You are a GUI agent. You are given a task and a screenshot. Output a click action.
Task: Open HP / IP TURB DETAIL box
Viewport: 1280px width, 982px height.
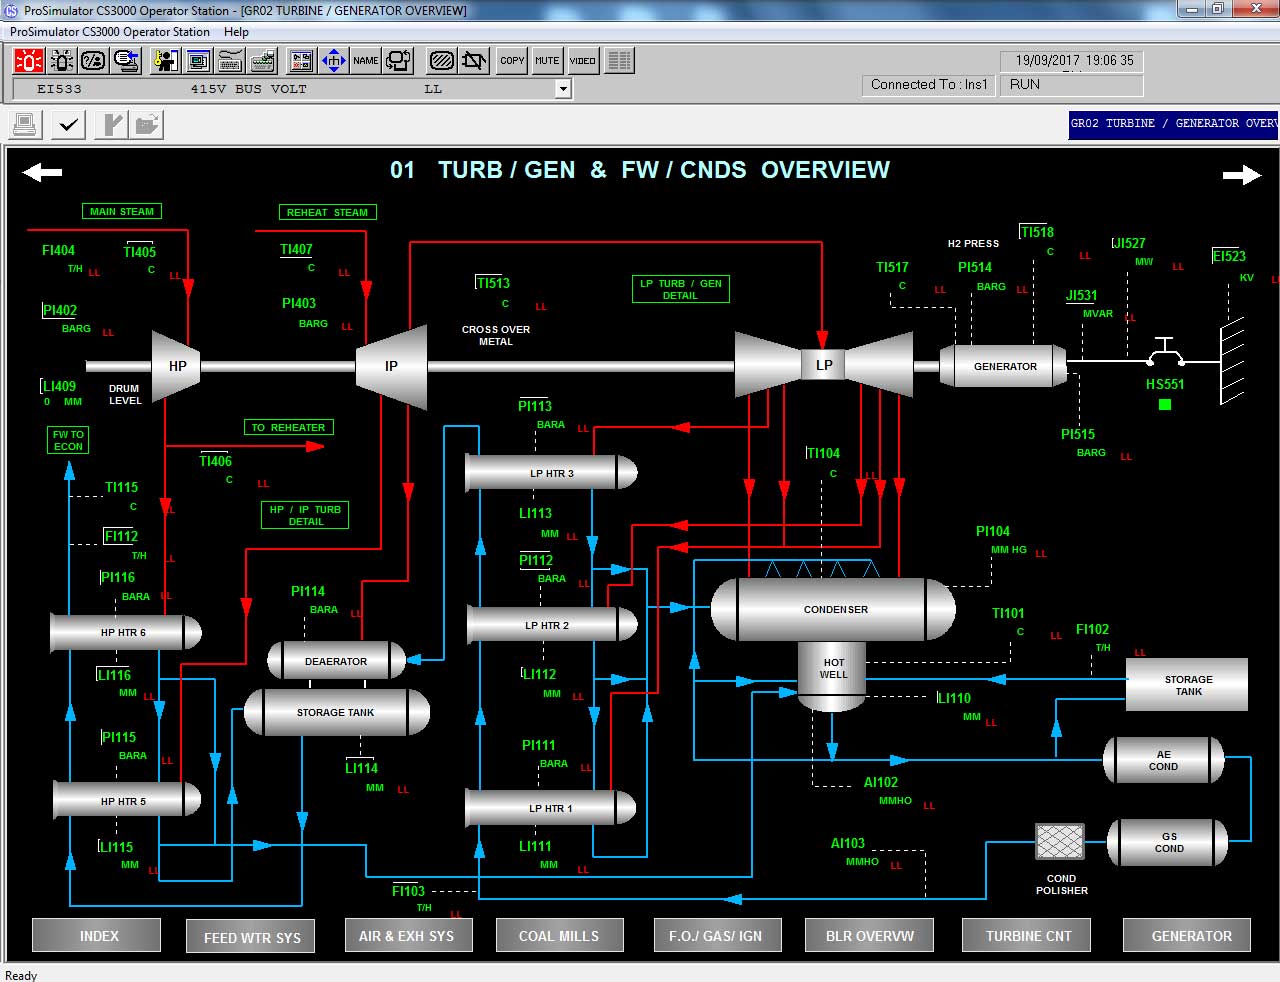305,515
